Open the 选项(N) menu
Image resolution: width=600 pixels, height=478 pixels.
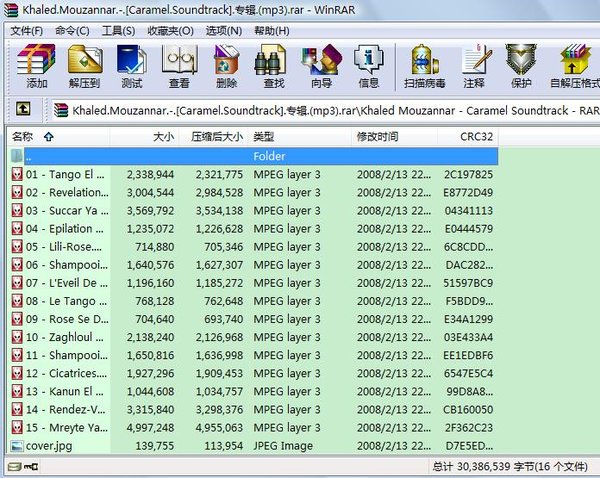[224, 31]
